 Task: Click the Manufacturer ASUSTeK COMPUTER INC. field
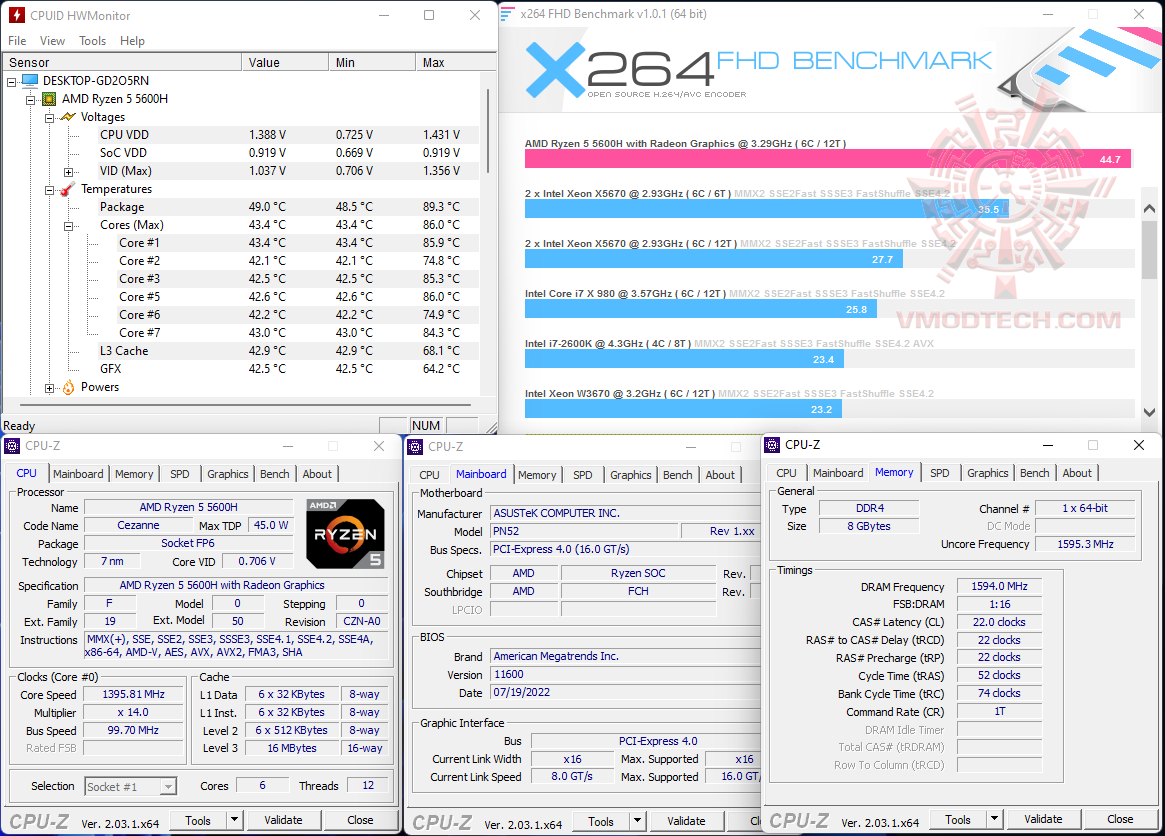[x=625, y=513]
